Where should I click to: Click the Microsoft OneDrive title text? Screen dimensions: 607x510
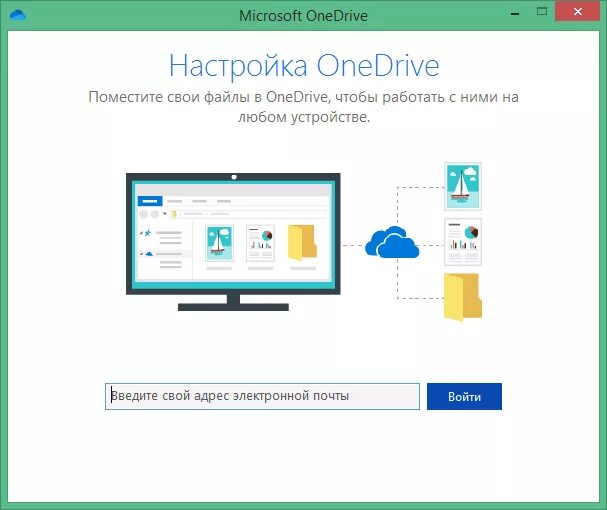click(x=304, y=16)
